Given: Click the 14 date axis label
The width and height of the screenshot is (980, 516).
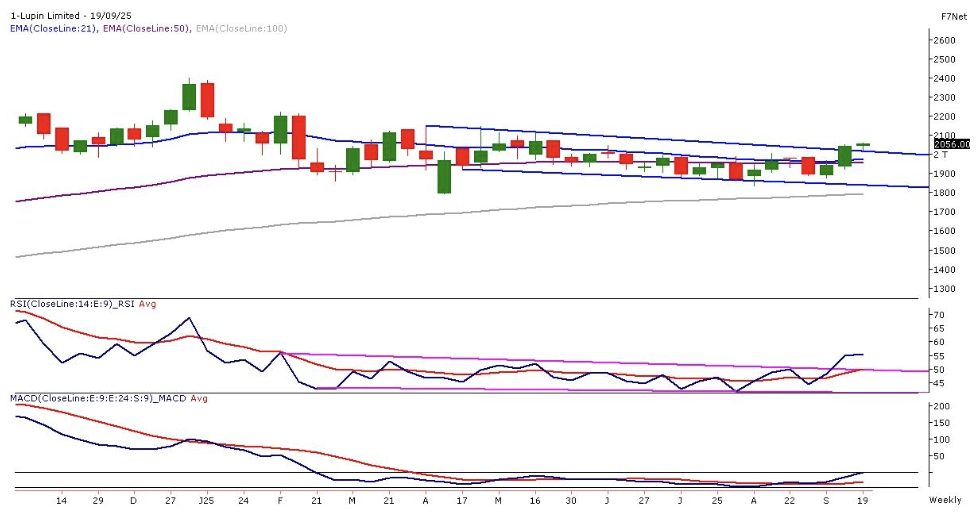Looking at the screenshot, I should click(x=61, y=501).
